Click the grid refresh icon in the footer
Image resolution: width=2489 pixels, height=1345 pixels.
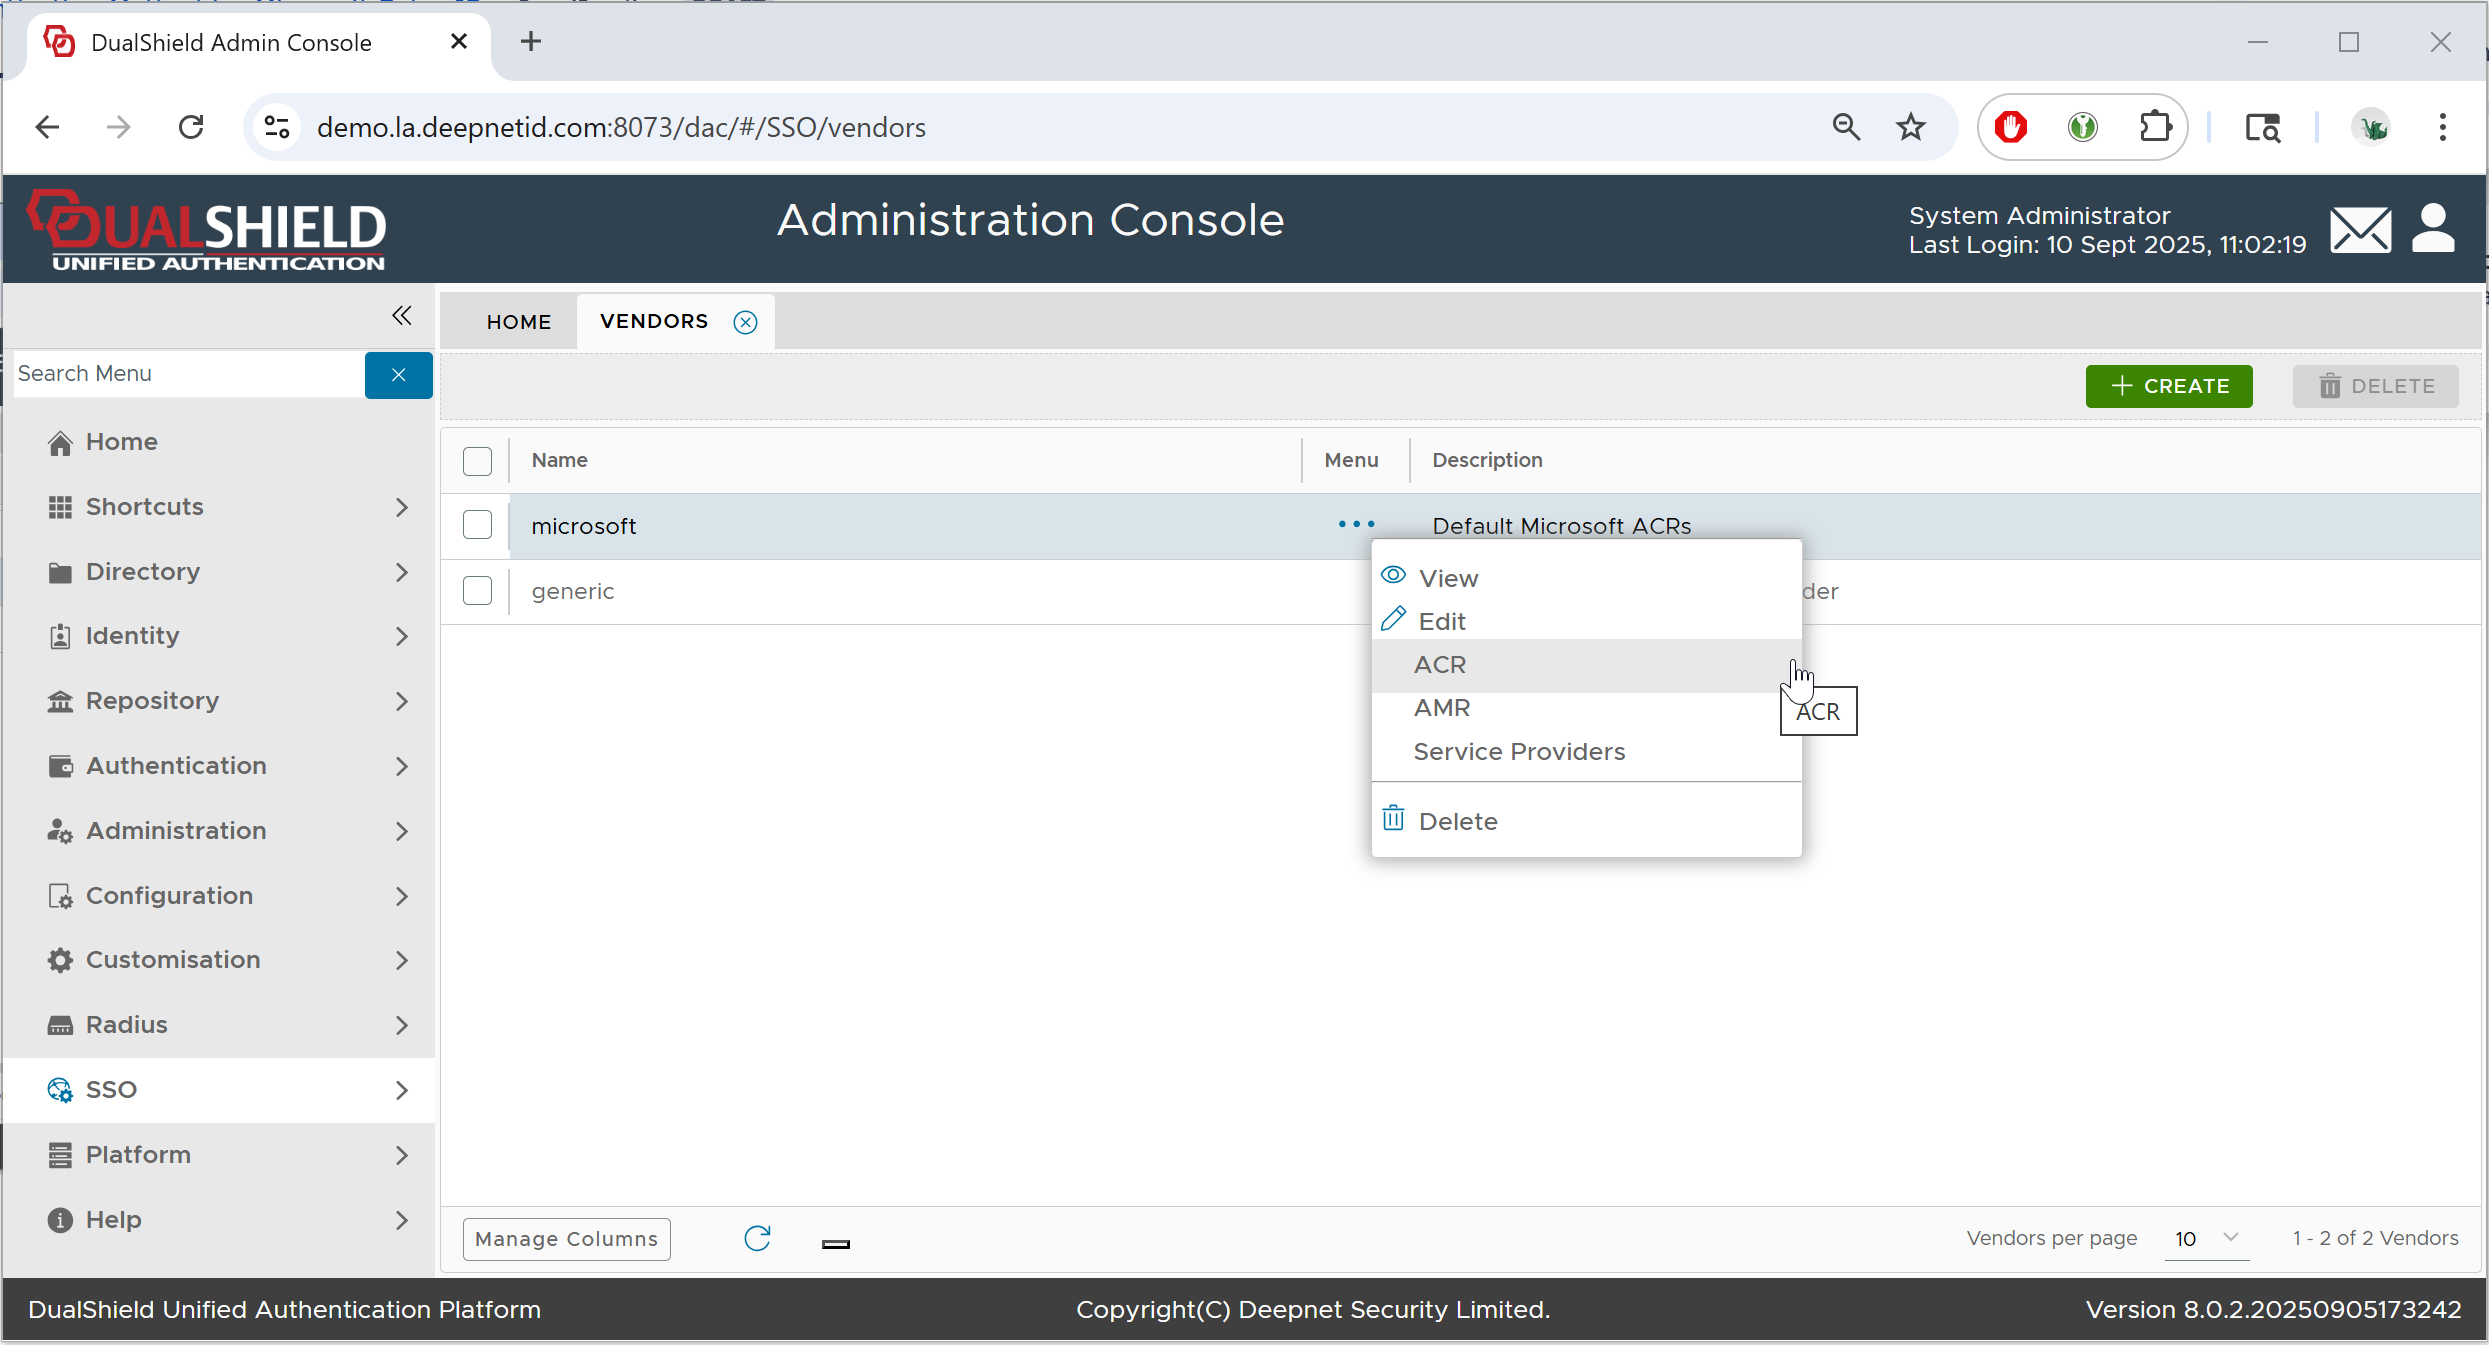tap(757, 1238)
